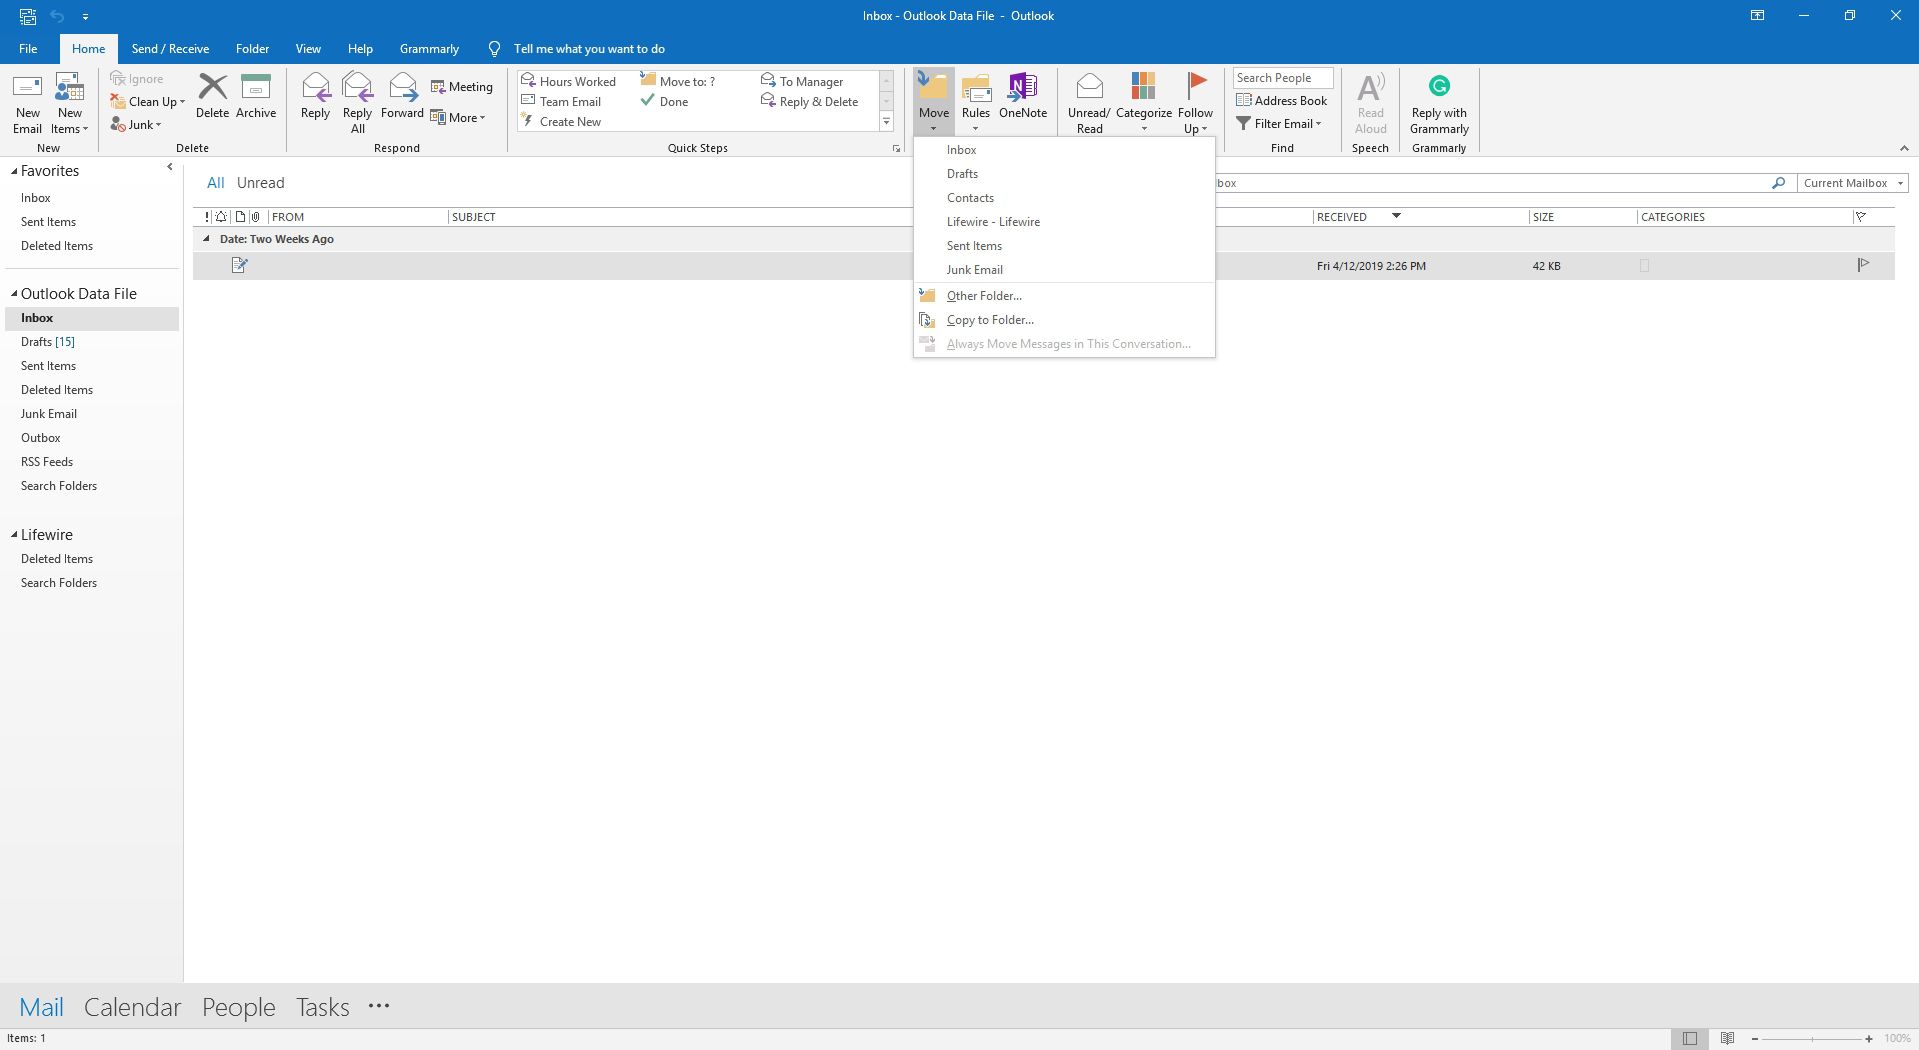The width and height of the screenshot is (1919, 1050).
Task: Open the Filter Email dropdown
Action: click(1279, 123)
